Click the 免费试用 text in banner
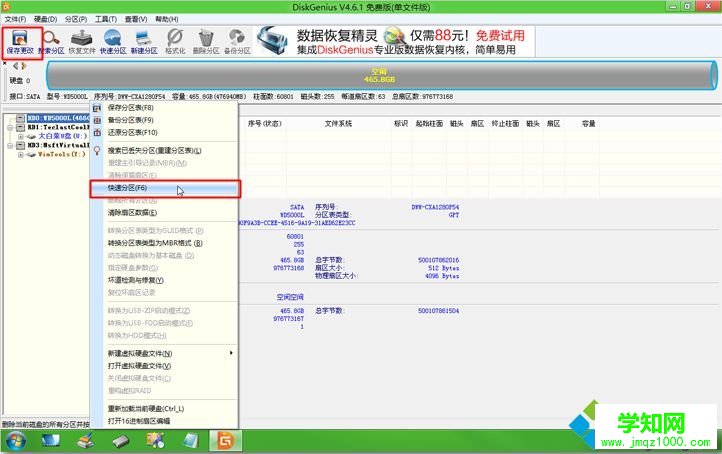Viewport: 722px width, 454px height. [500, 35]
